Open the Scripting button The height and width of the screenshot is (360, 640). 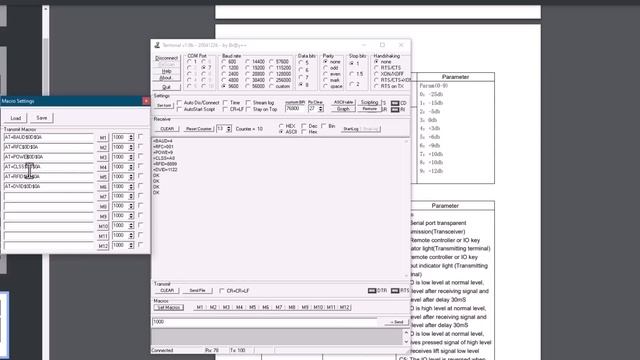(369, 102)
